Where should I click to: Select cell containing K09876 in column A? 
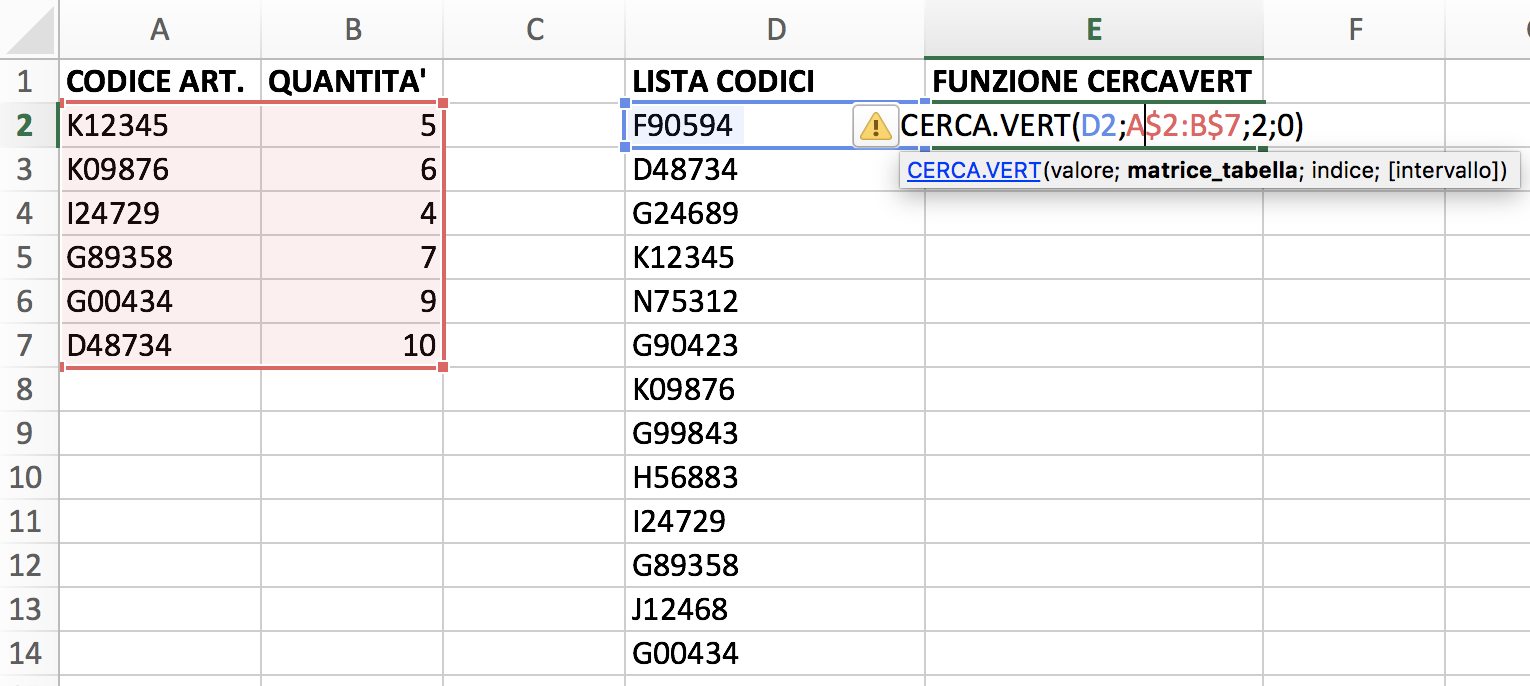coord(160,169)
